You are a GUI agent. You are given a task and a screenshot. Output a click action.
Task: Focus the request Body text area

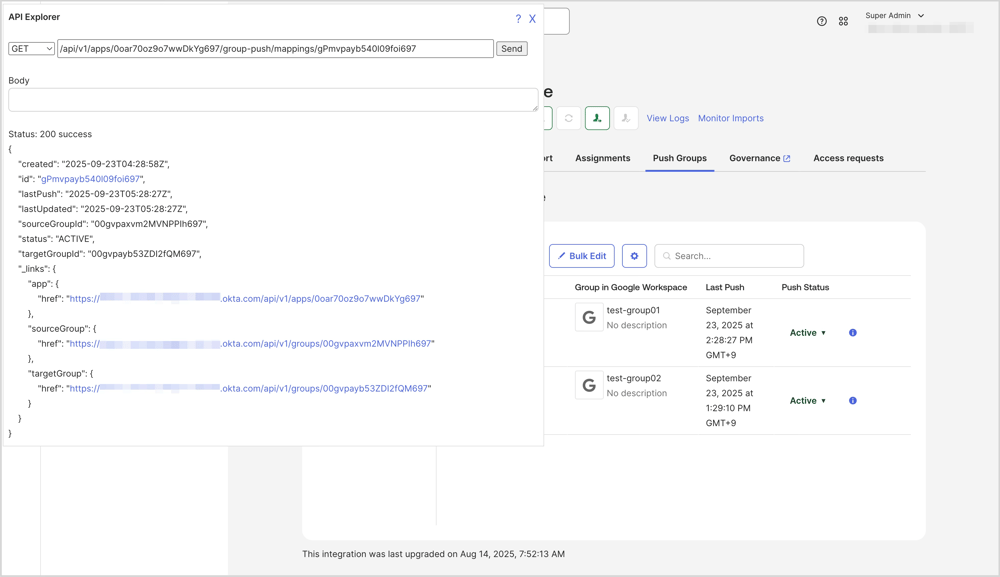click(273, 100)
